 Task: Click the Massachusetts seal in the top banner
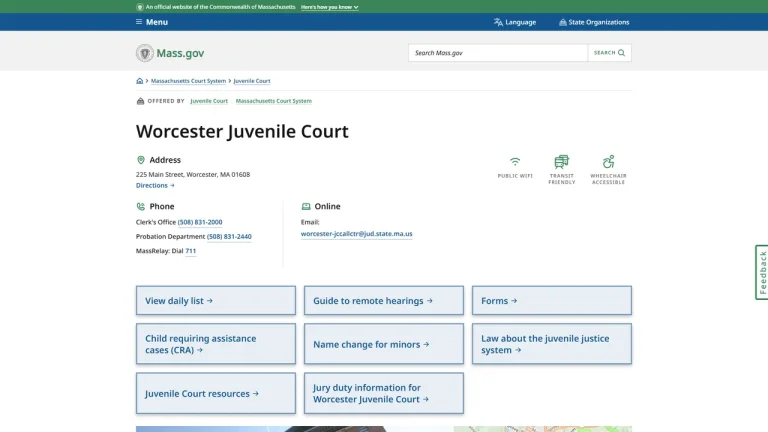pos(140,7)
